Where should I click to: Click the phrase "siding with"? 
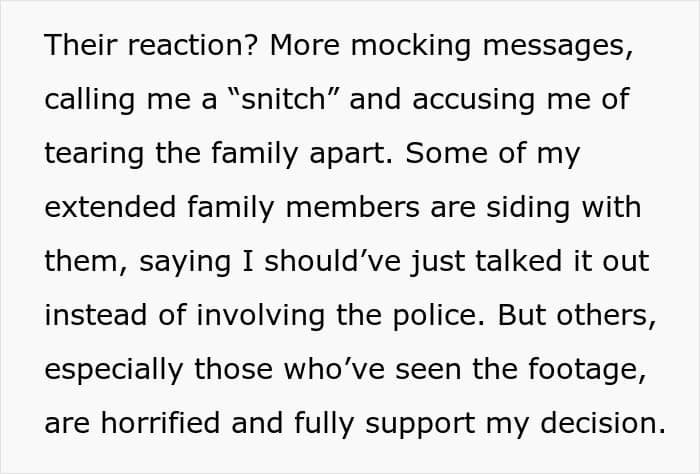click(563, 208)
